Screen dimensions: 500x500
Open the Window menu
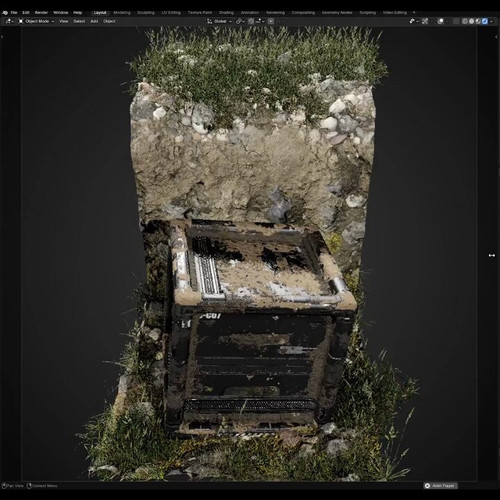(x=61, y=13)
